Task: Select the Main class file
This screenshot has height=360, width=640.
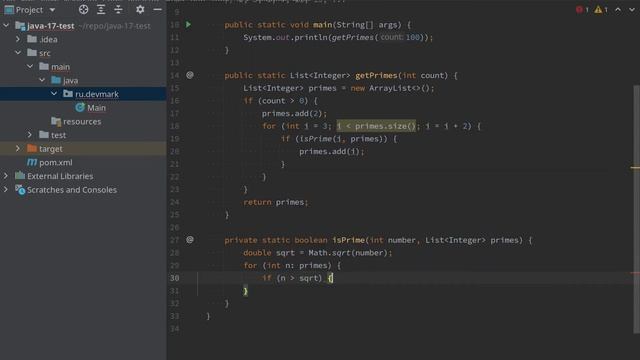Action: coord(96,108)
